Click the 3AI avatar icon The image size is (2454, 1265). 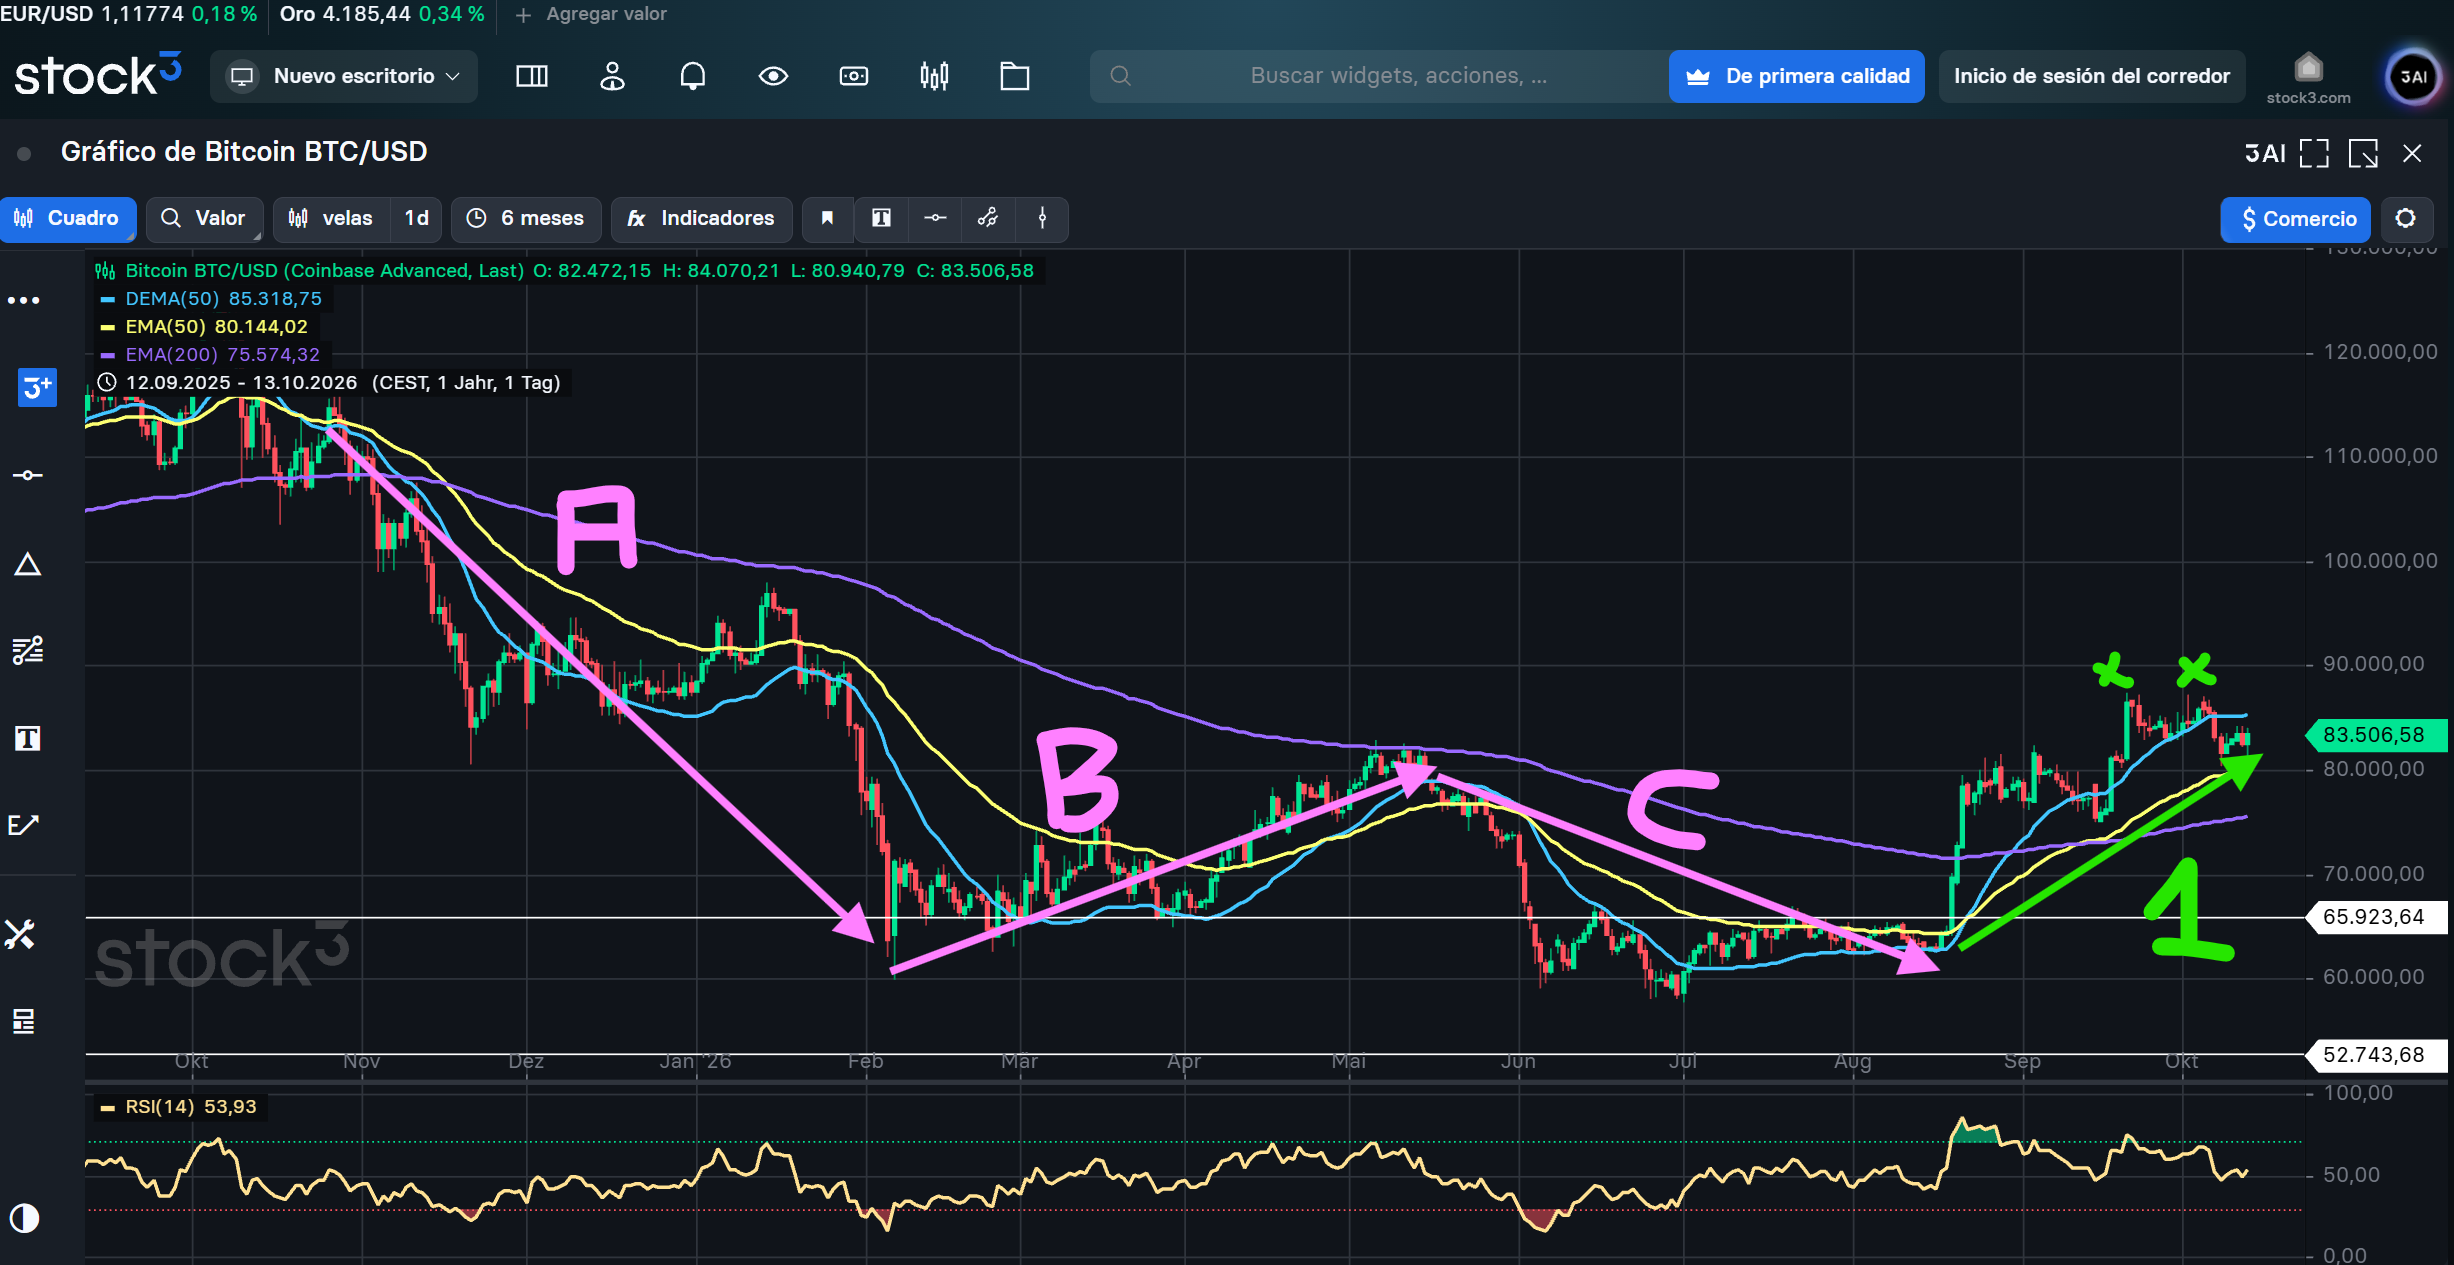pyautogui.click(x=2413, y=76)
